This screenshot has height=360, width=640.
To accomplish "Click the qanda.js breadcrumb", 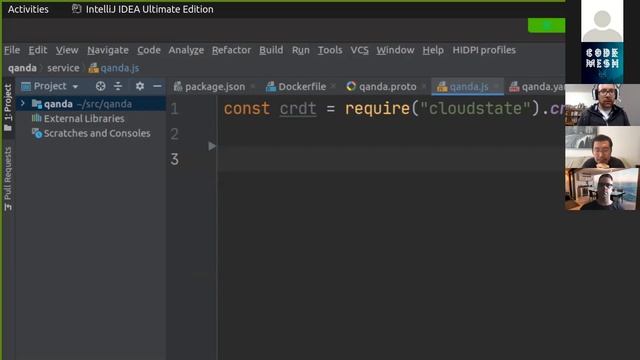I will (x=114, y=68).
